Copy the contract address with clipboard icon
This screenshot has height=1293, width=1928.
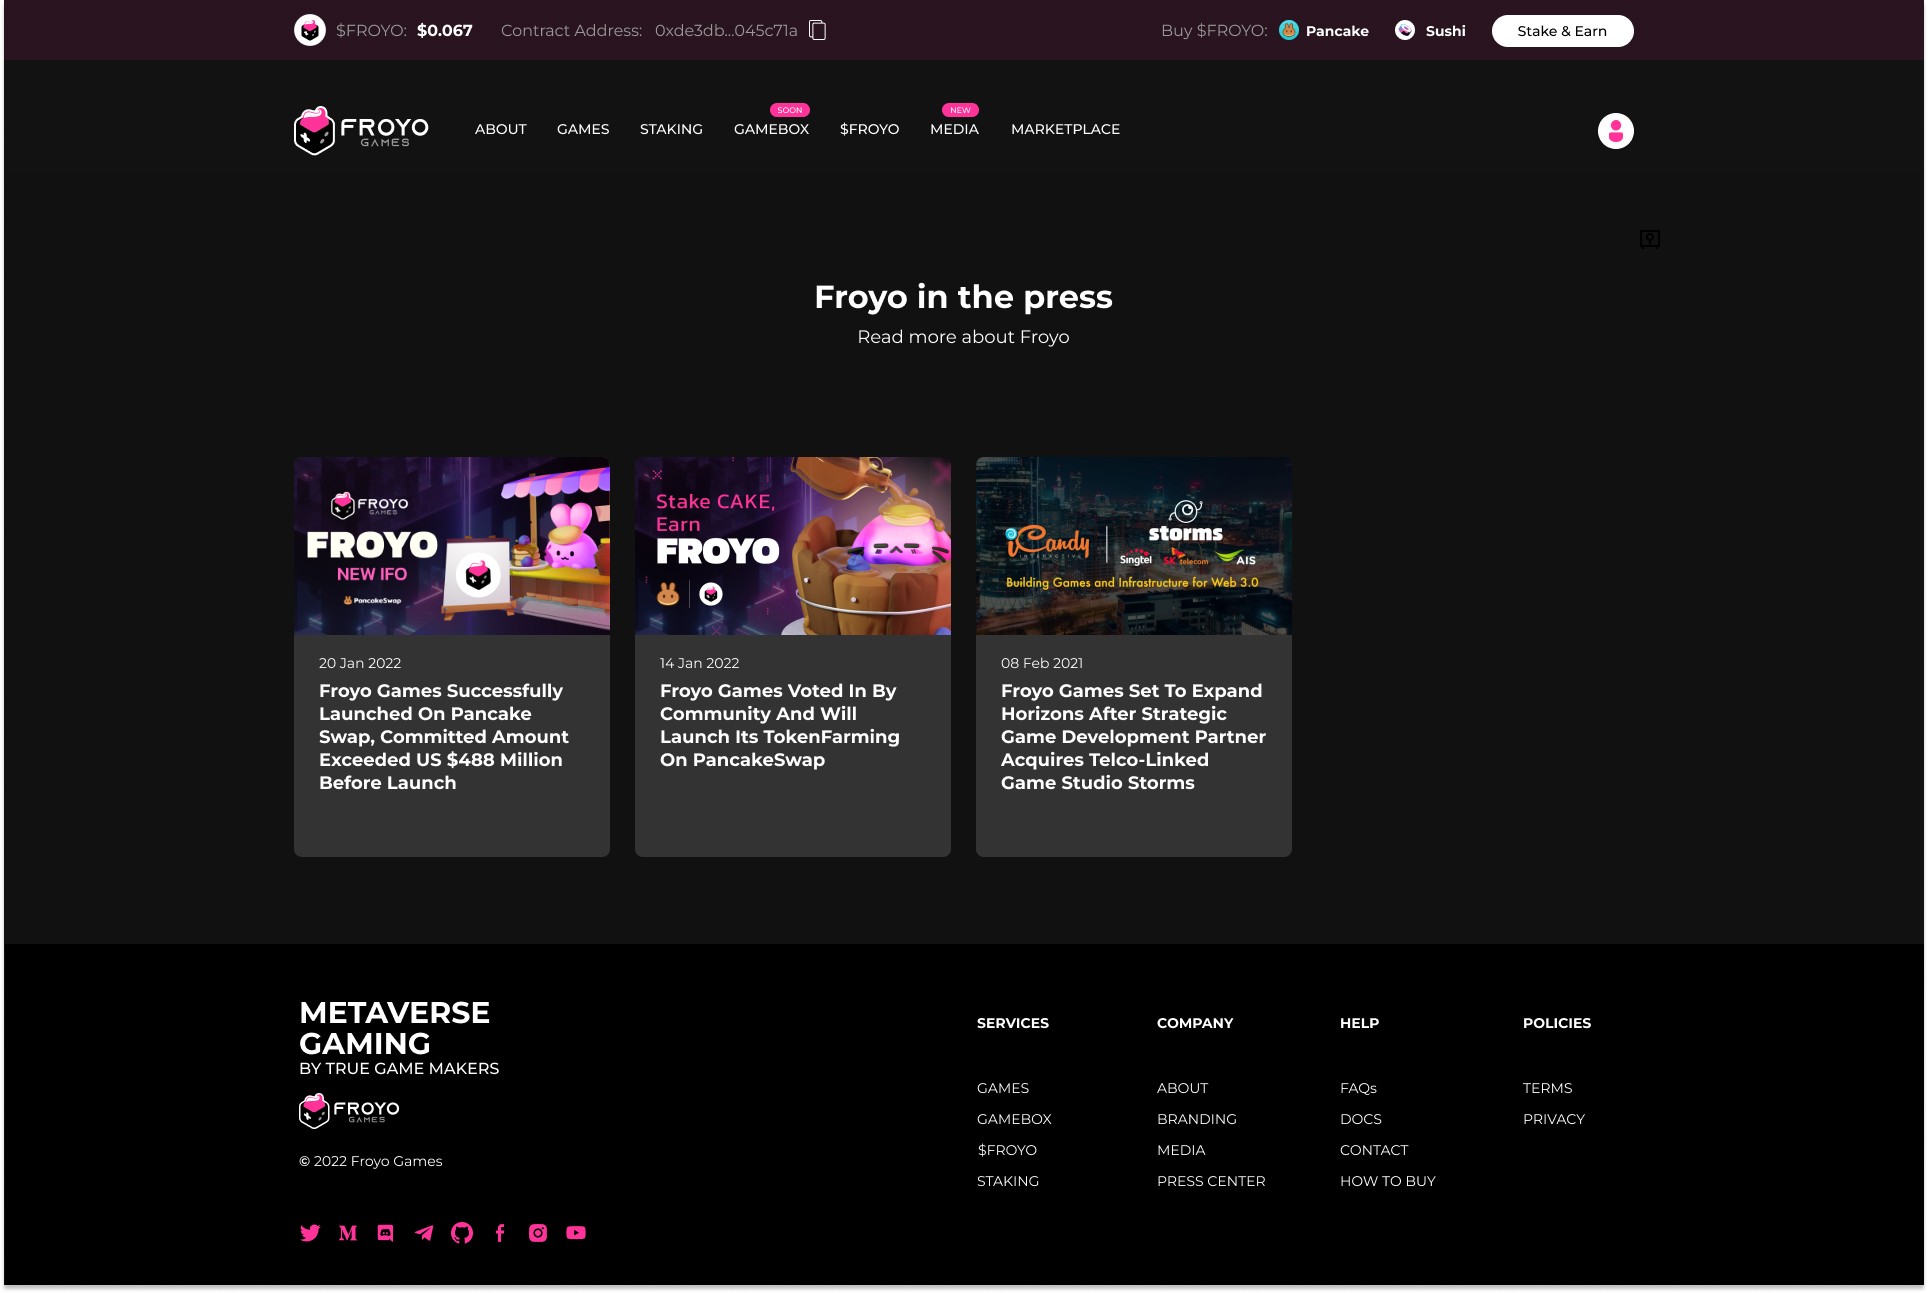pos(817,30)
